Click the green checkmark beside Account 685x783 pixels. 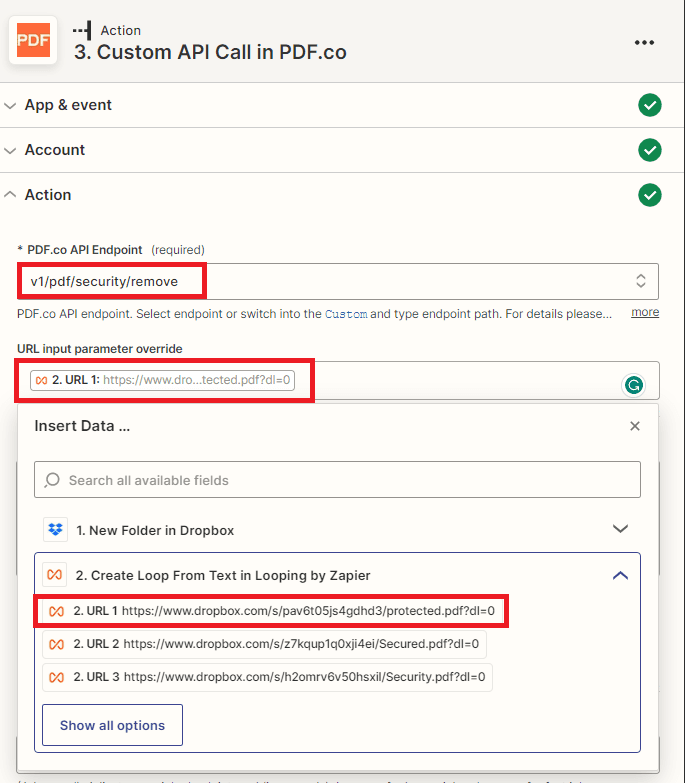click(x=650, y=150)
